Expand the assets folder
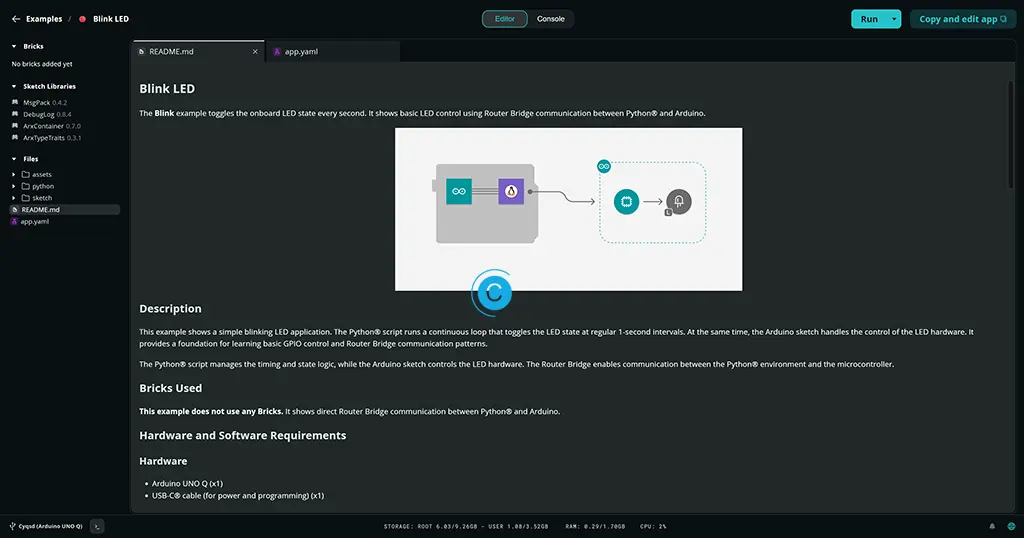 (13, 174)
